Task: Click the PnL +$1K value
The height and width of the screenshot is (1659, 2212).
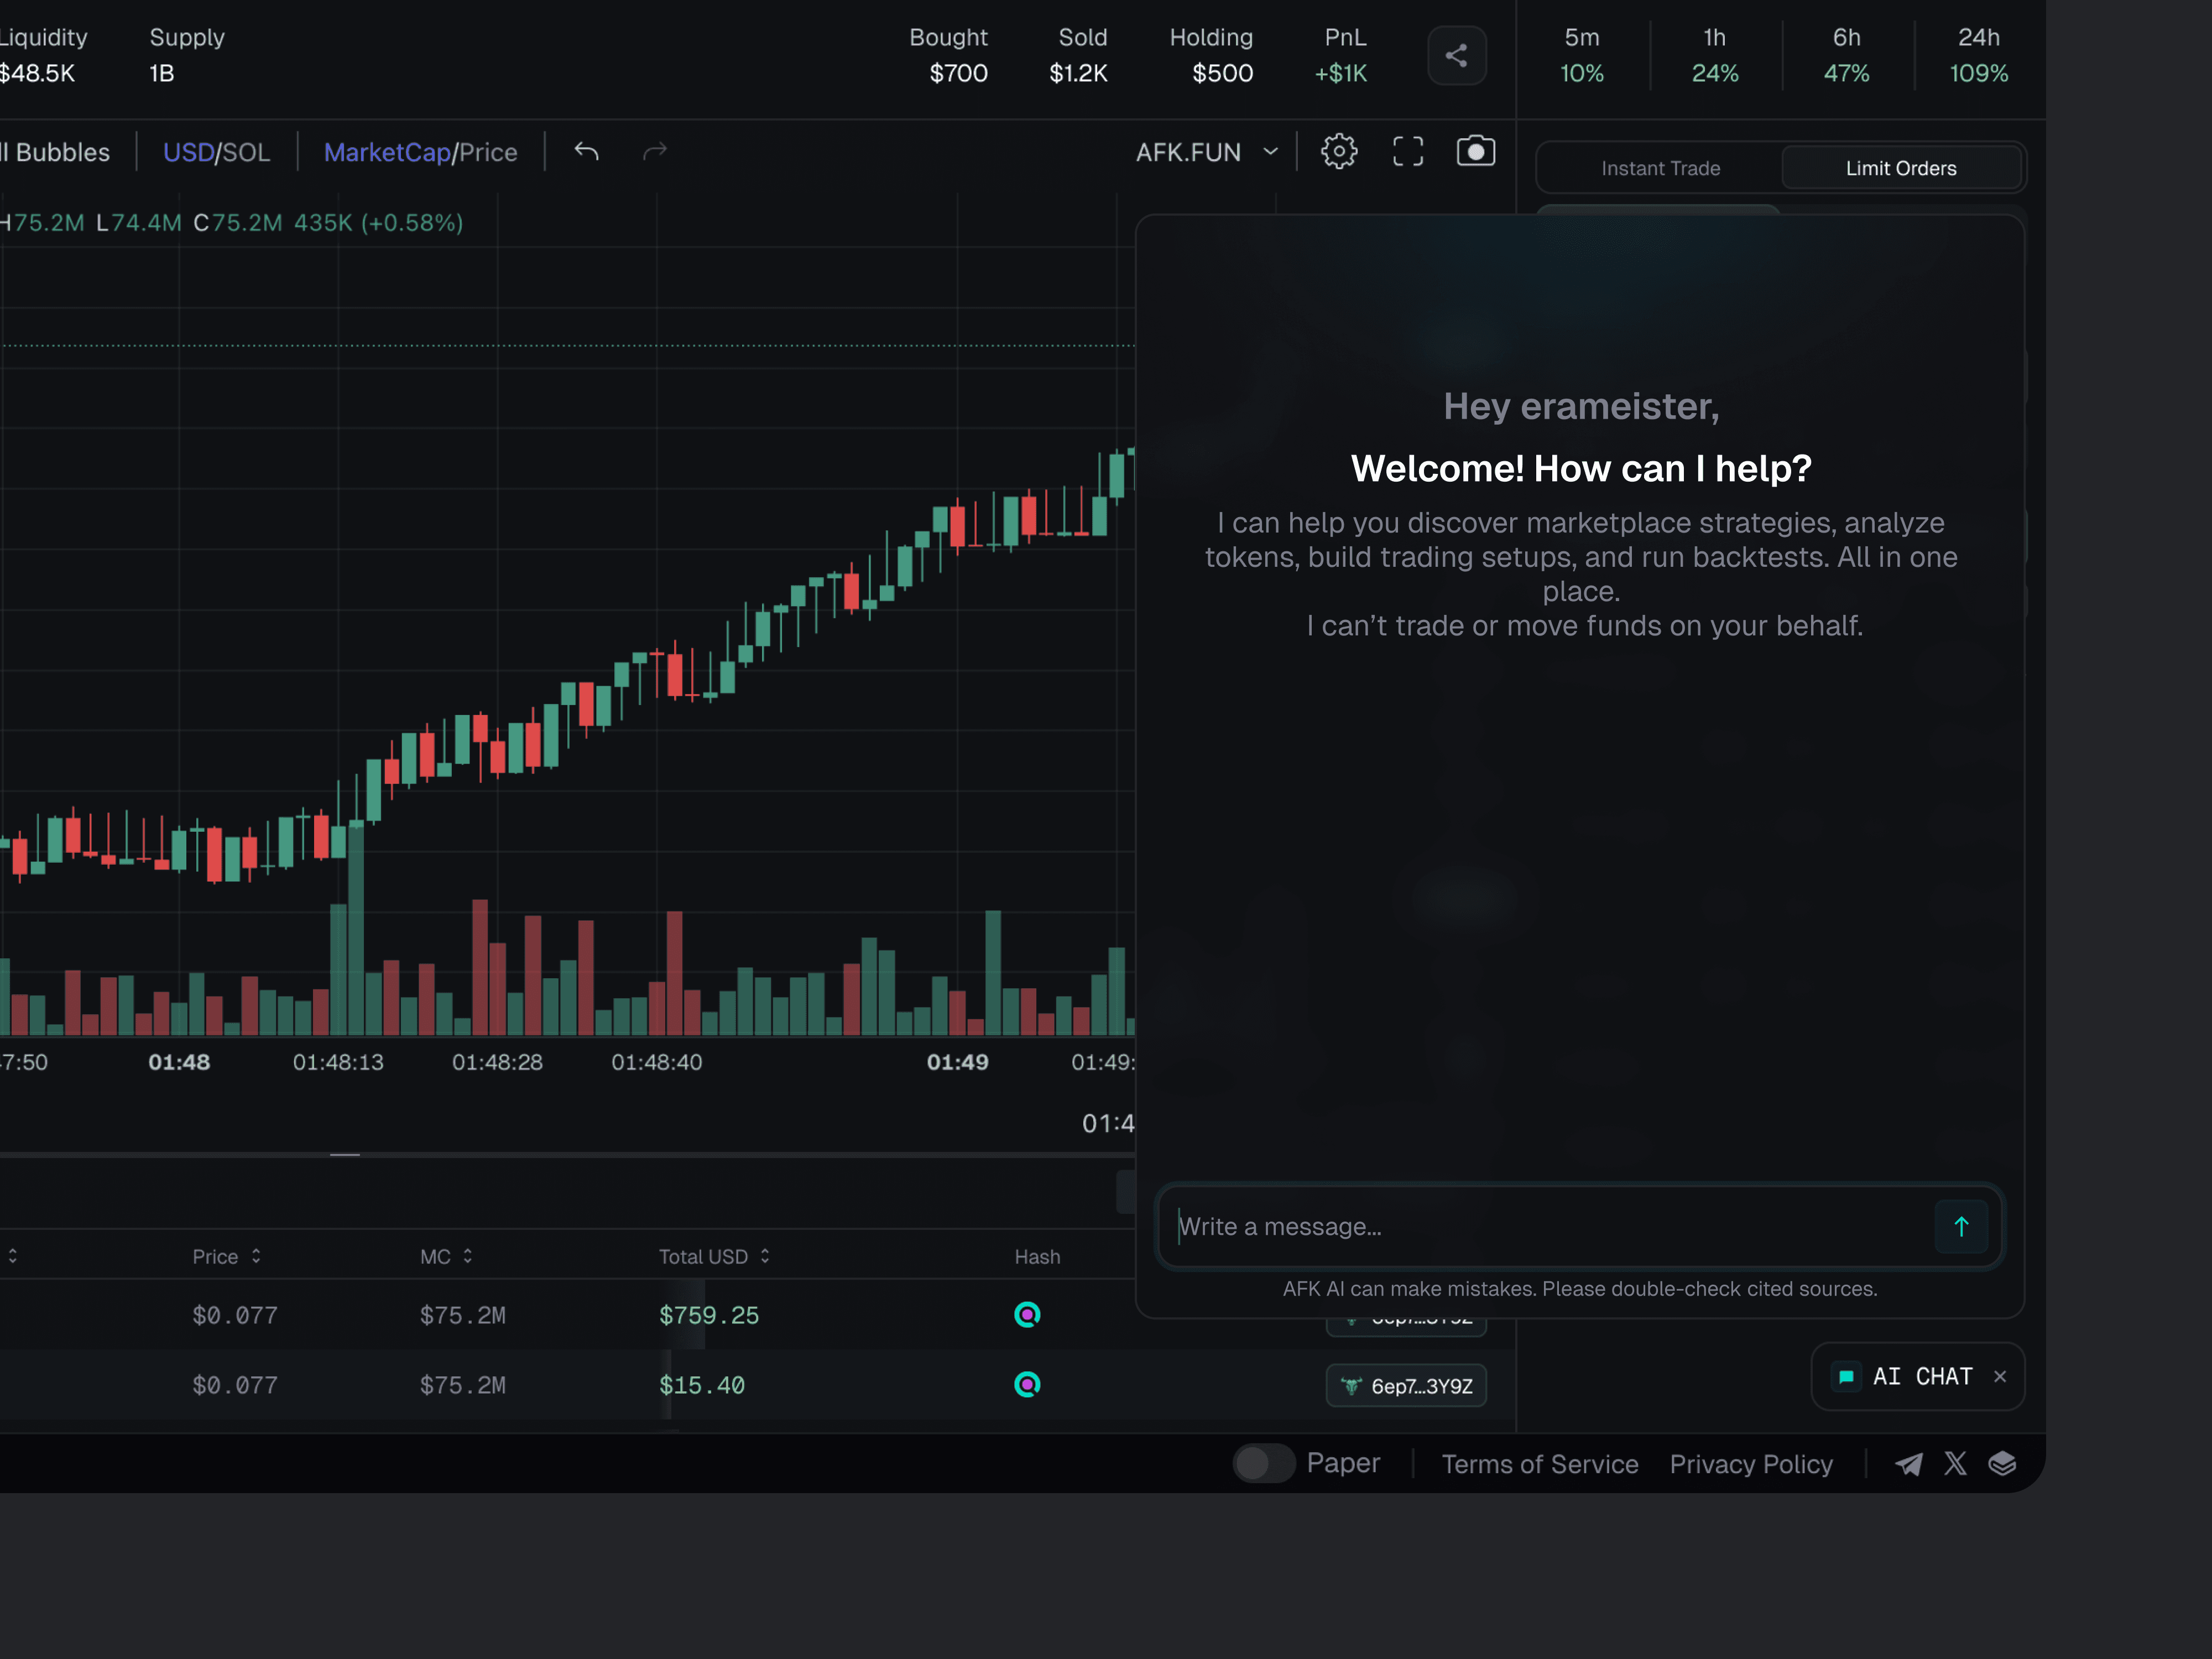Action: coord(1340,73)
